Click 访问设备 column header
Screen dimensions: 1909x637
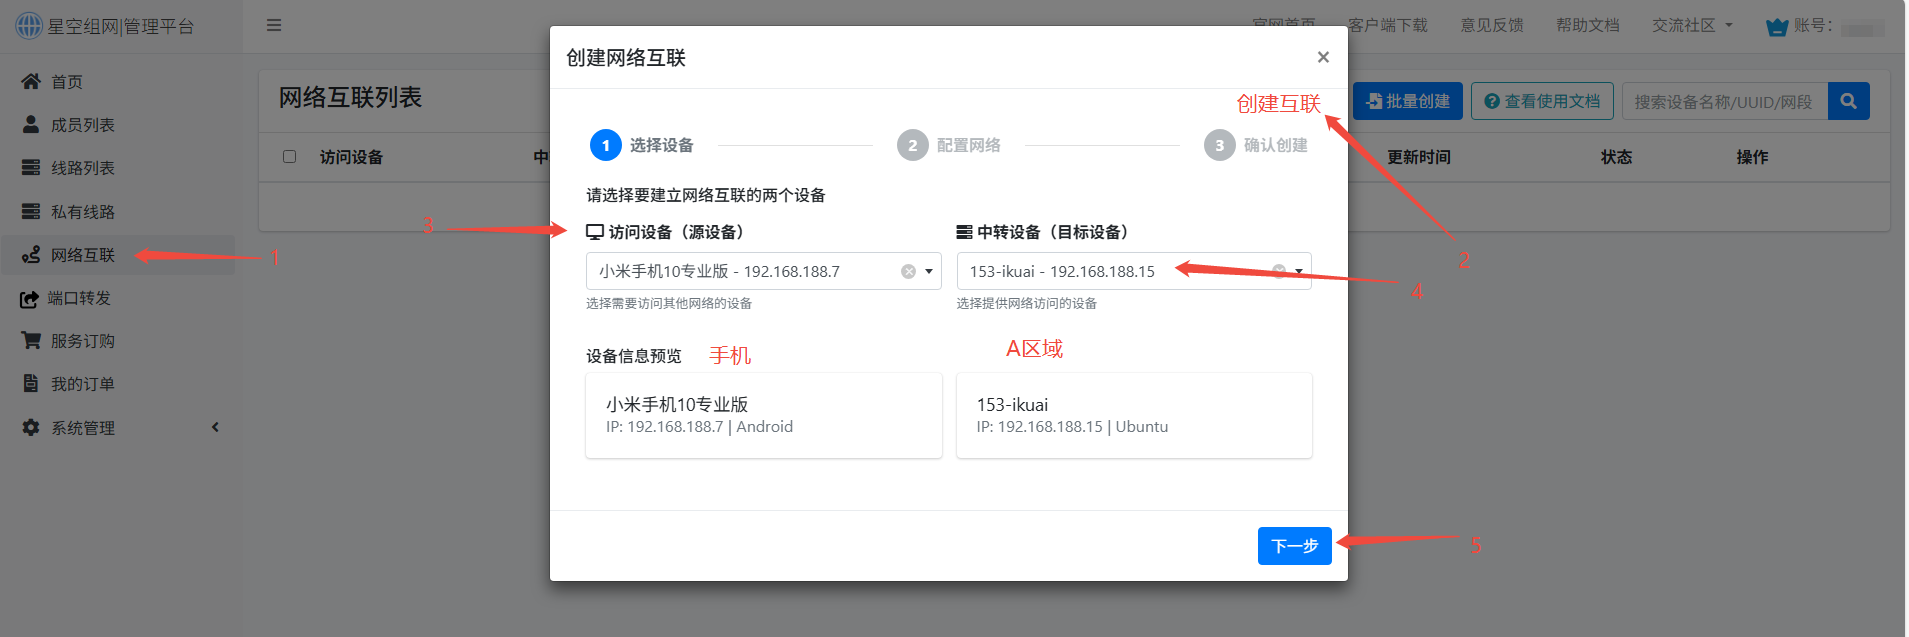click(351, 157)
